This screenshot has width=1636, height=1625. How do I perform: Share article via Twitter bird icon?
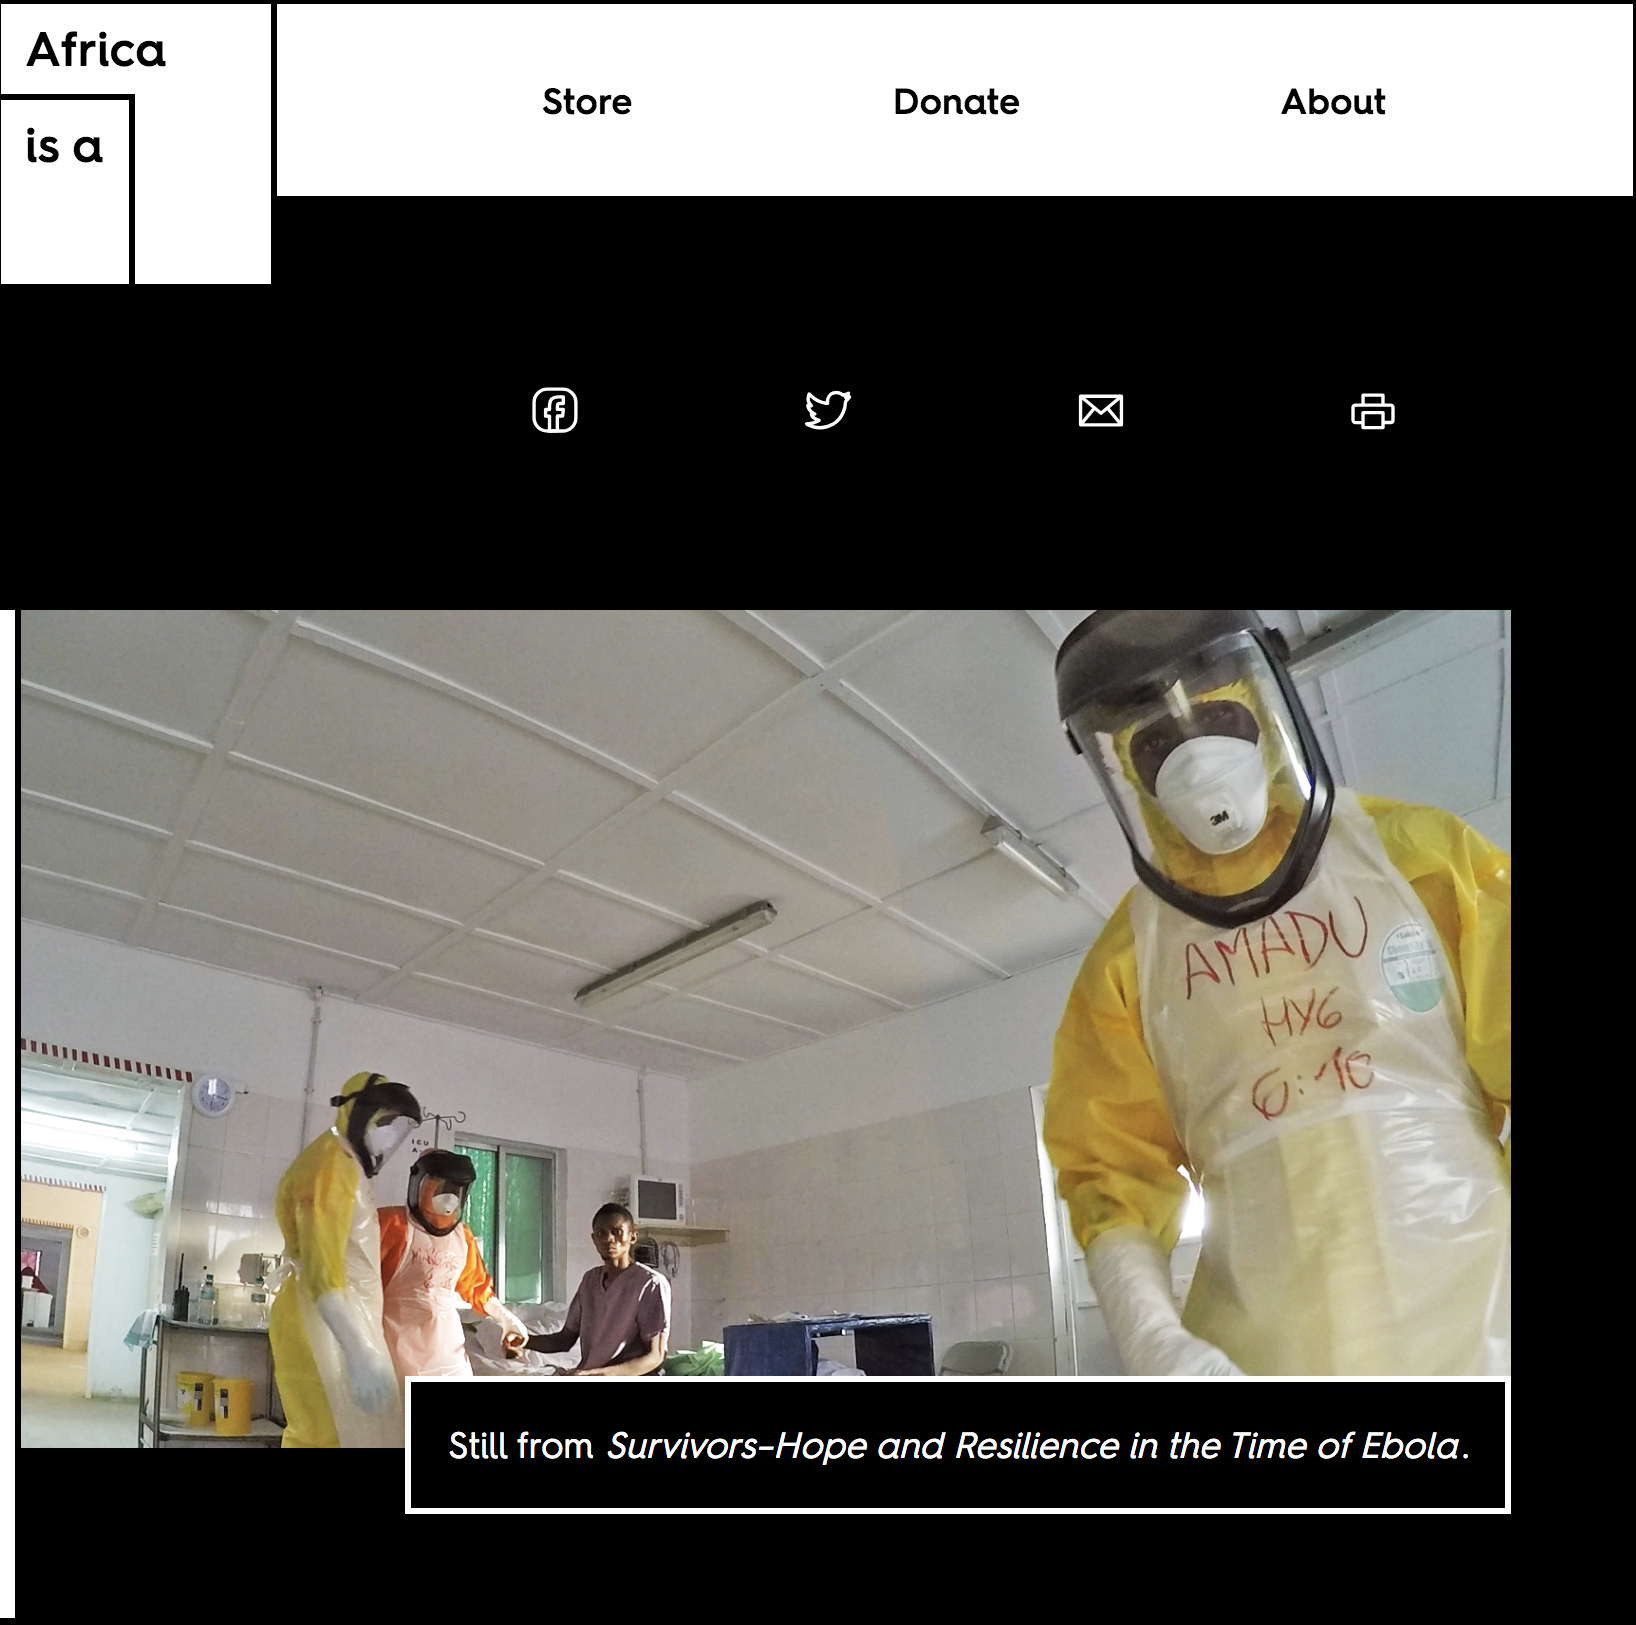[828, 410]
